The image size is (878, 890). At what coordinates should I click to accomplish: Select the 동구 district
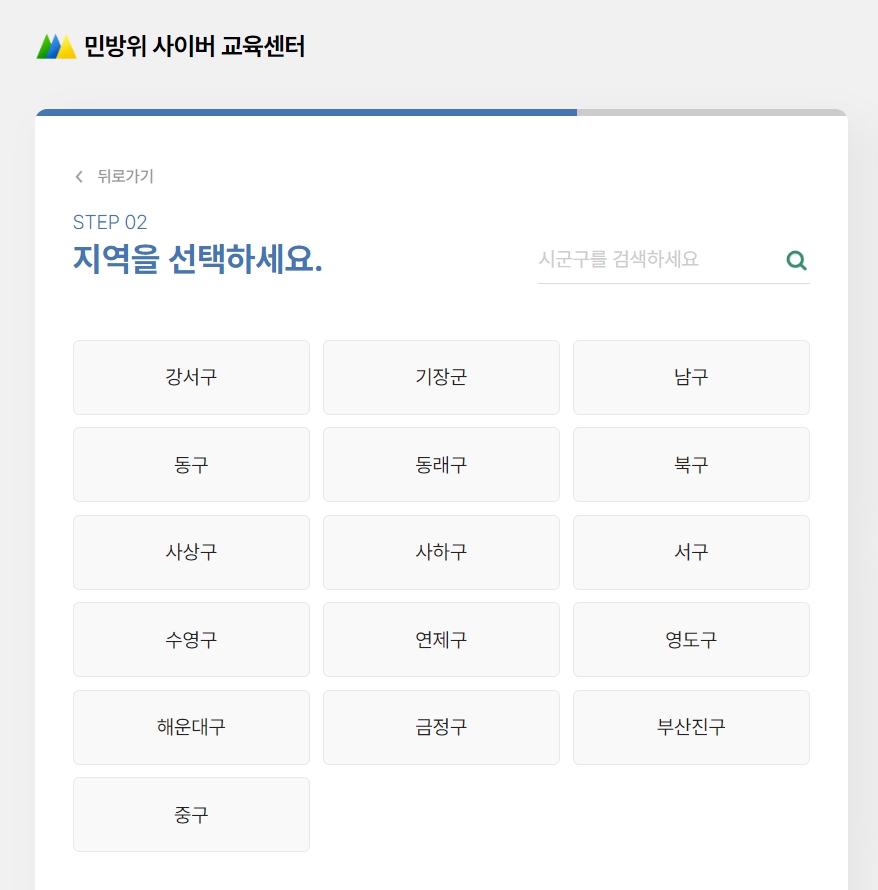click(191, 464)
